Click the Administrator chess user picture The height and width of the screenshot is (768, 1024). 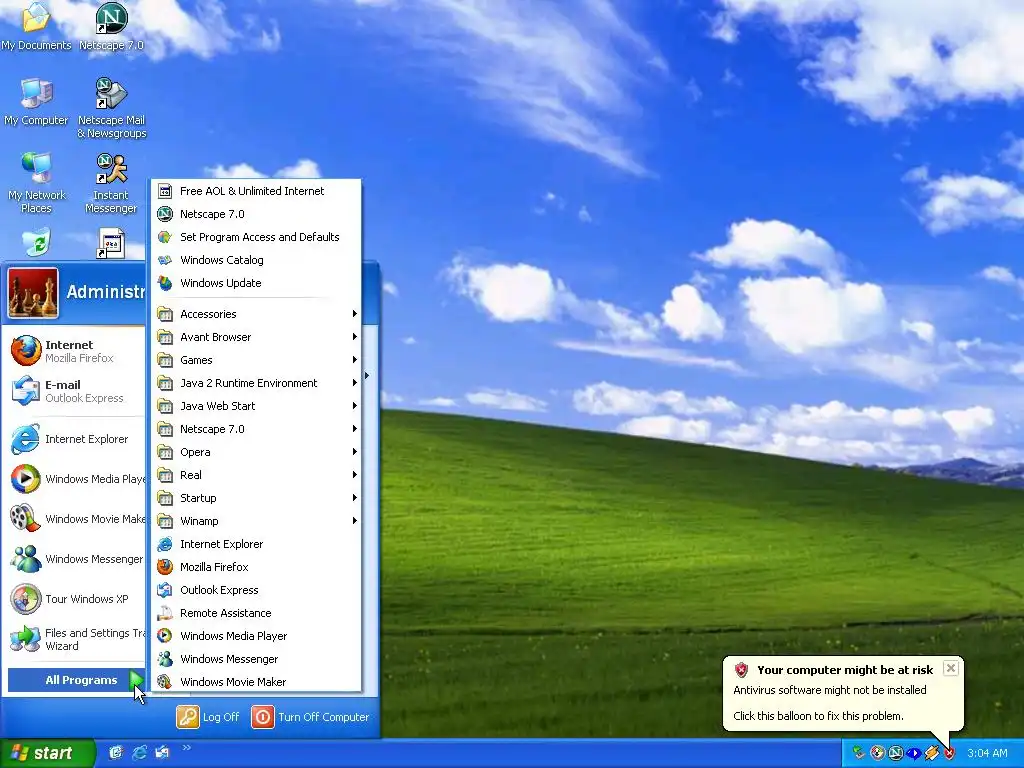coord(33,293)
